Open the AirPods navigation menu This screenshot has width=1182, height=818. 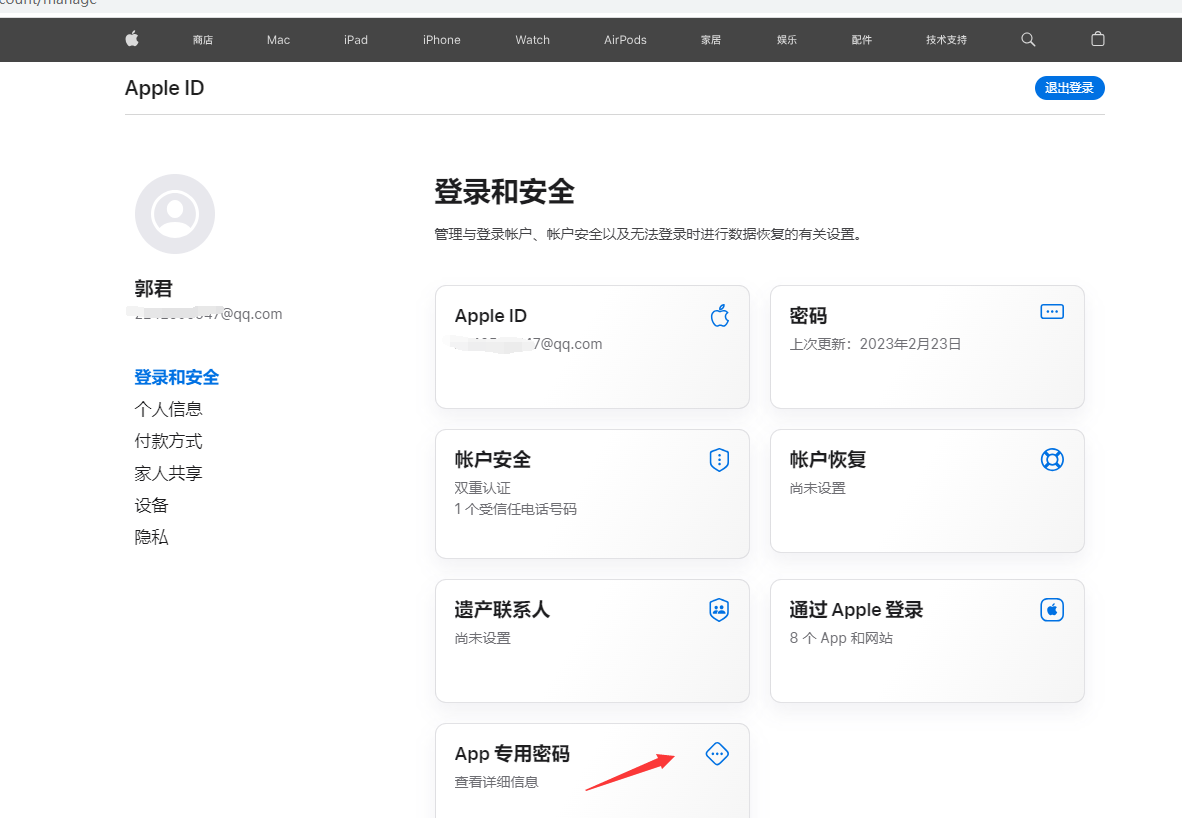pos(625,40)
